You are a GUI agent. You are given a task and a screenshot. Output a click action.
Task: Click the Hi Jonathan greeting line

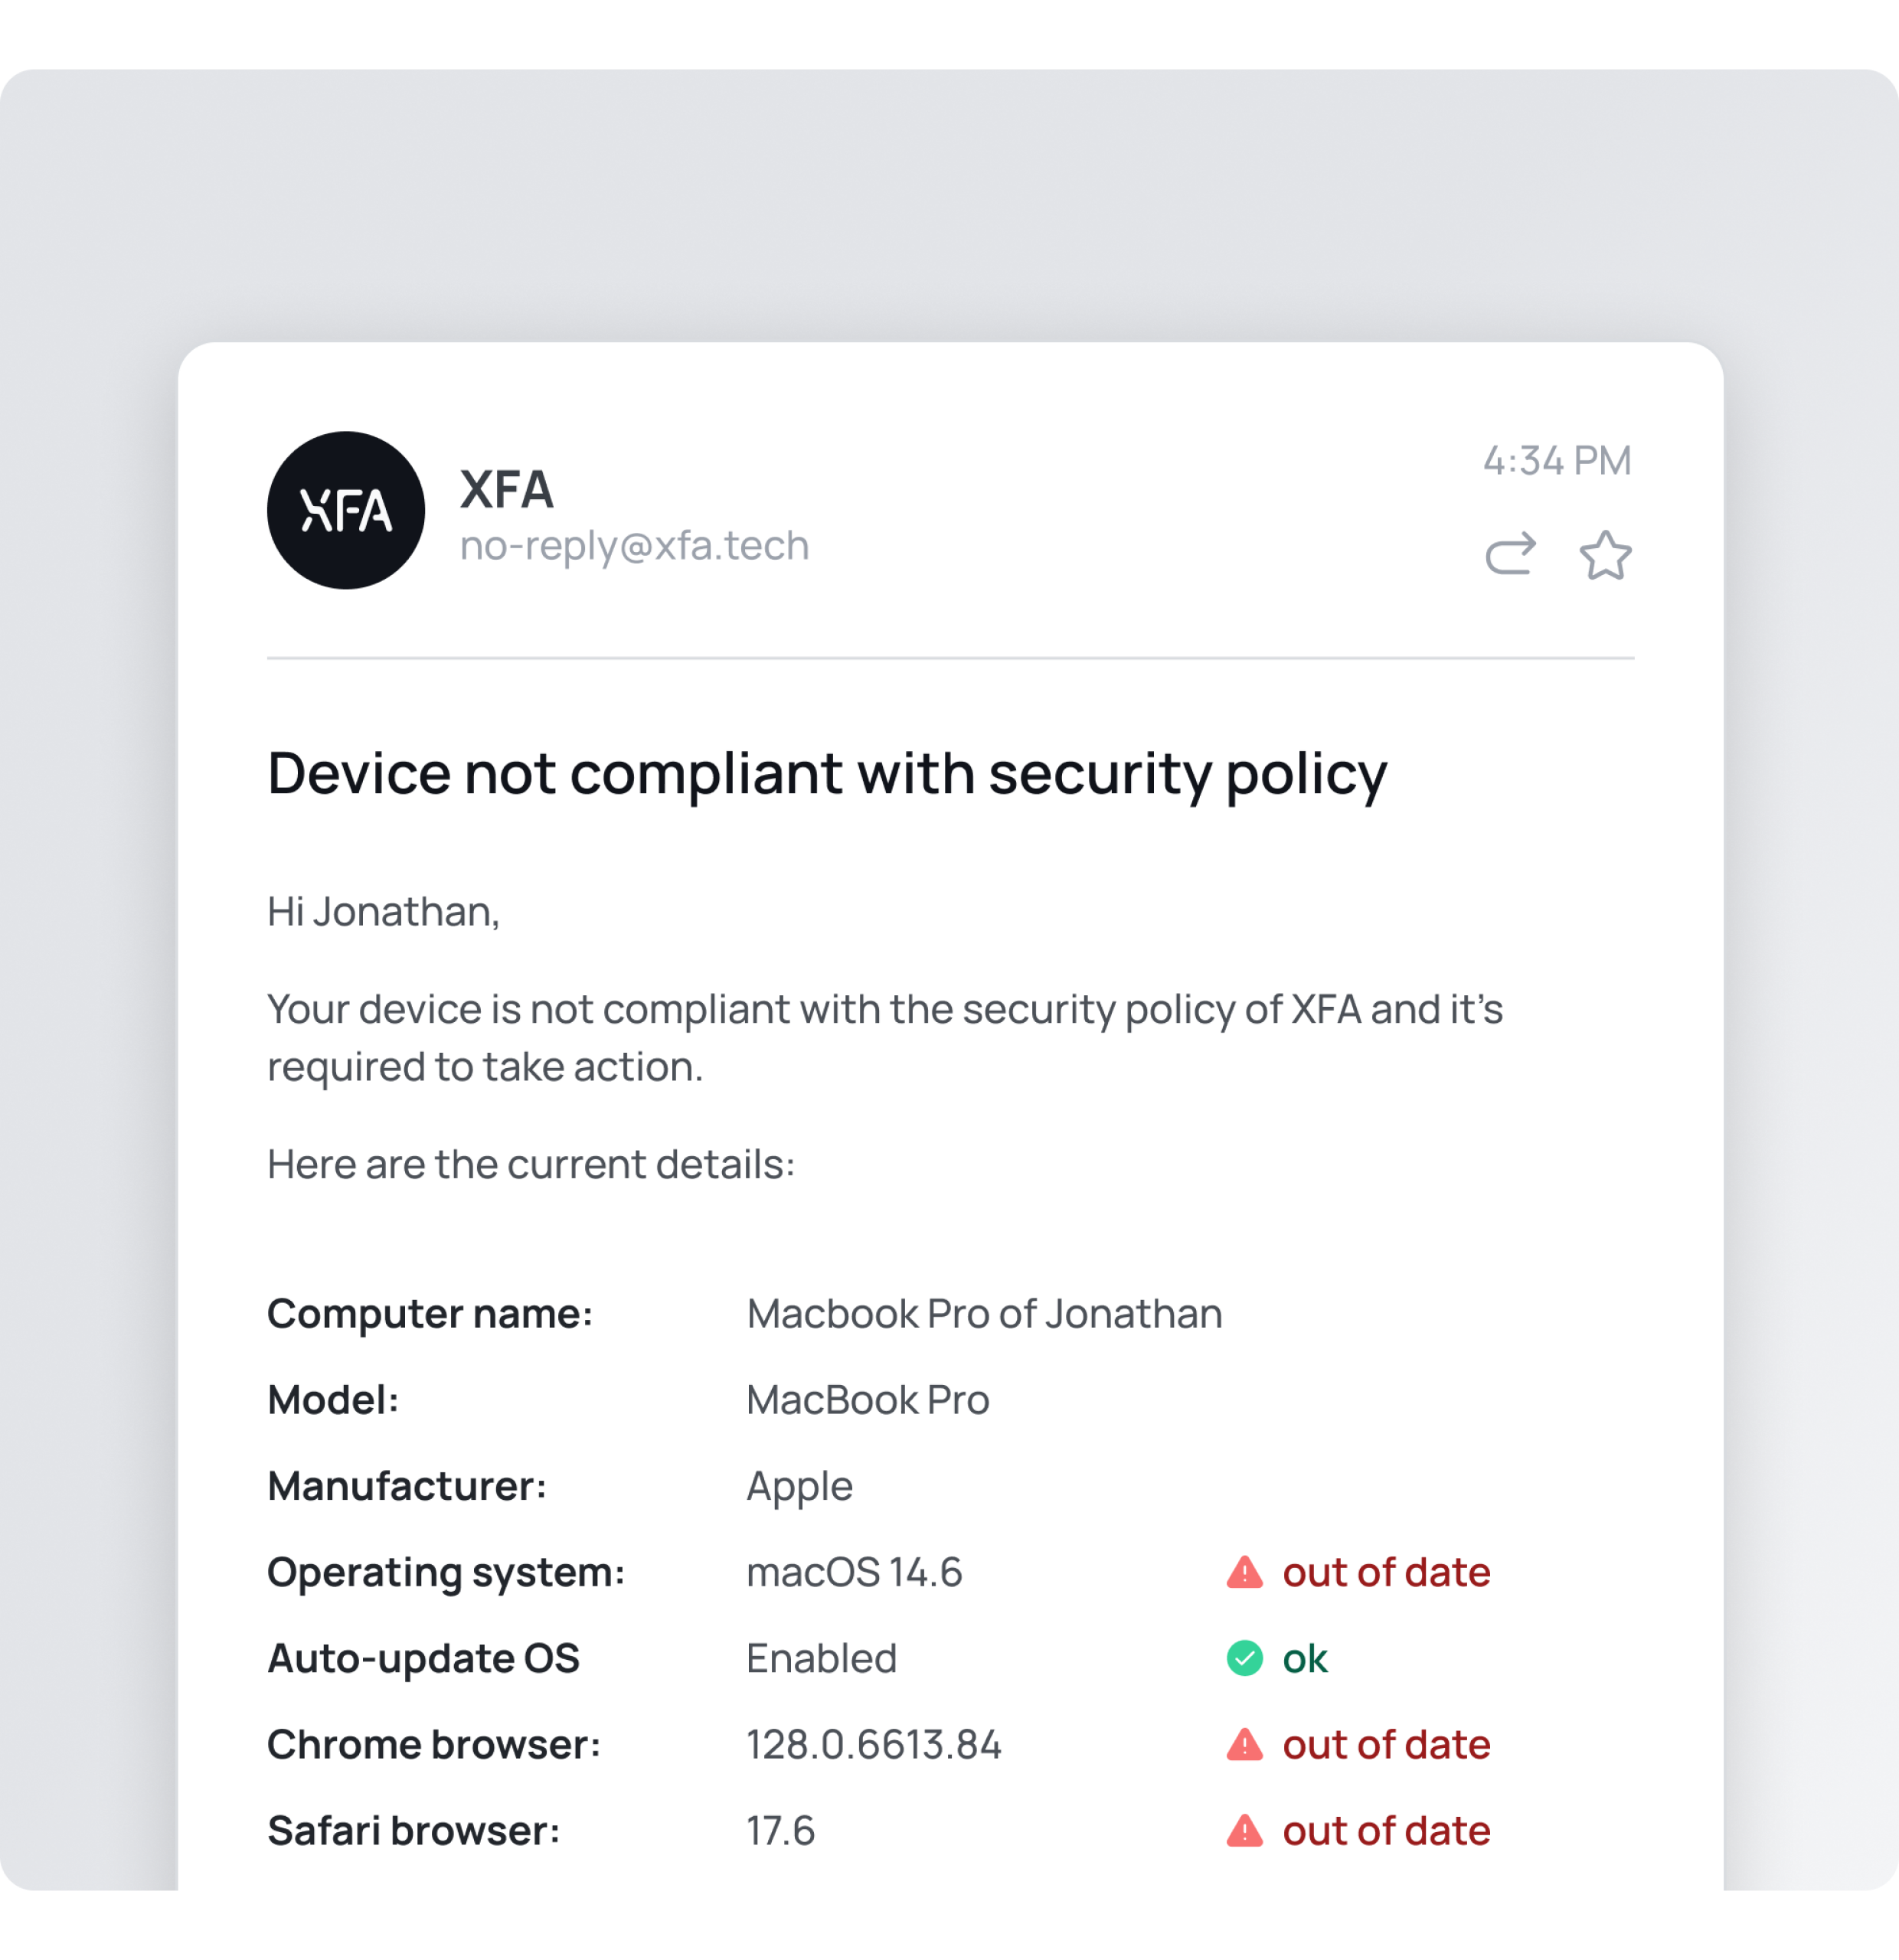[x=383, y=911]
